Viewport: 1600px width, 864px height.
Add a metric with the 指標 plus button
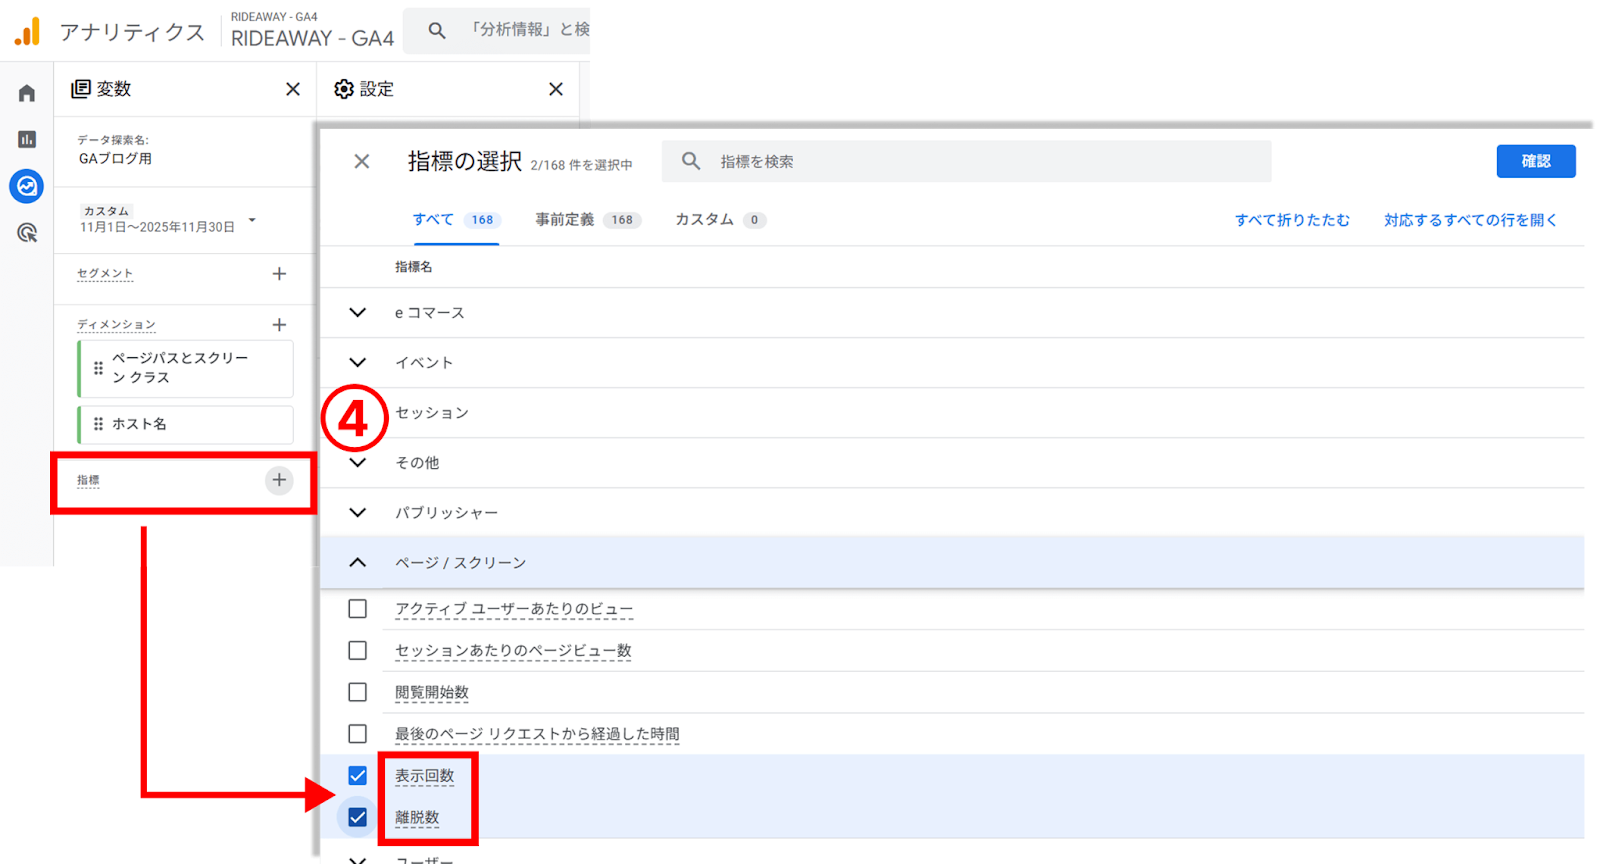pyautogui.click(x=279, y=480)
